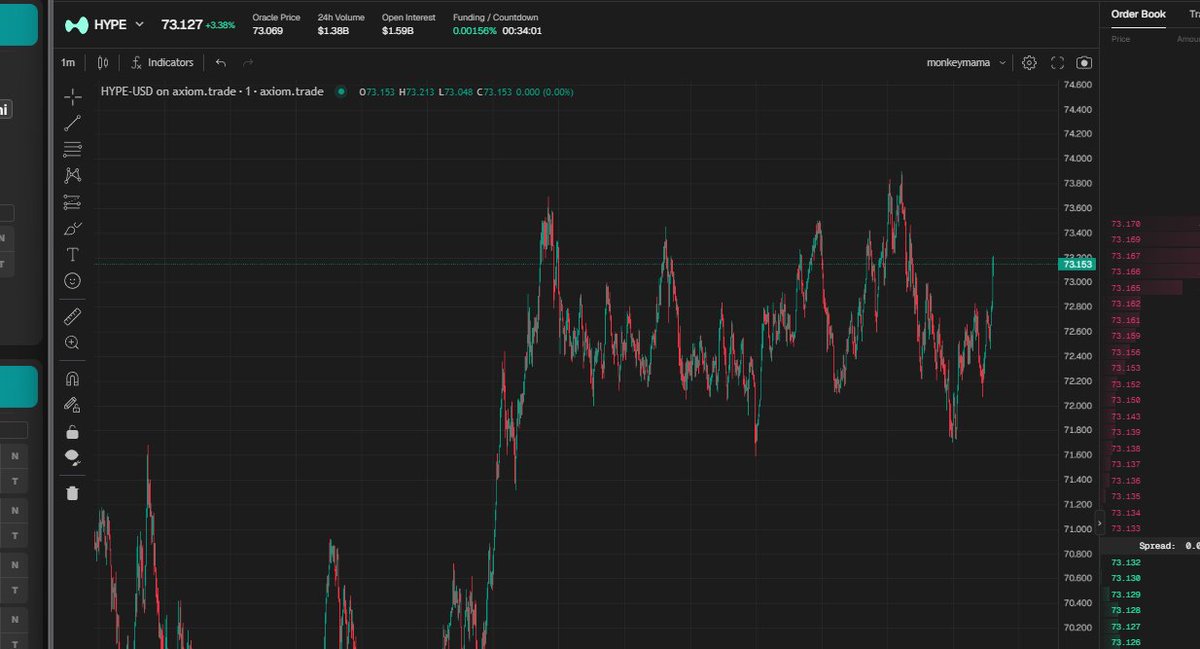
Task: Click the HYPE-USD on axiom.trade legend title
Action: pyautogui.click(x=212, y=91)
